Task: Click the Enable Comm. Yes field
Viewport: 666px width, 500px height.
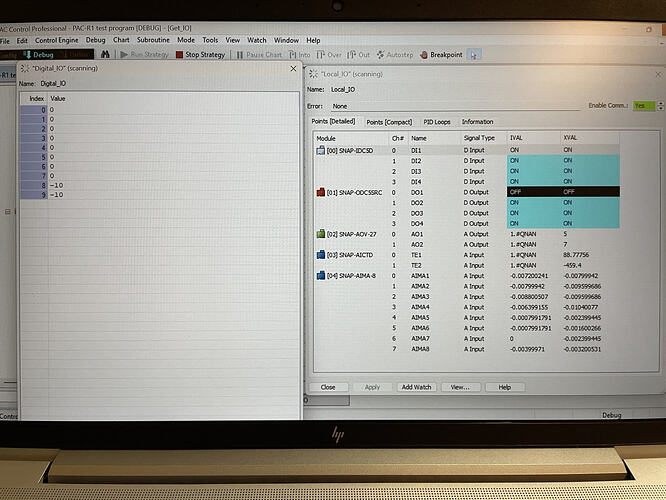Action: point(643,106)
